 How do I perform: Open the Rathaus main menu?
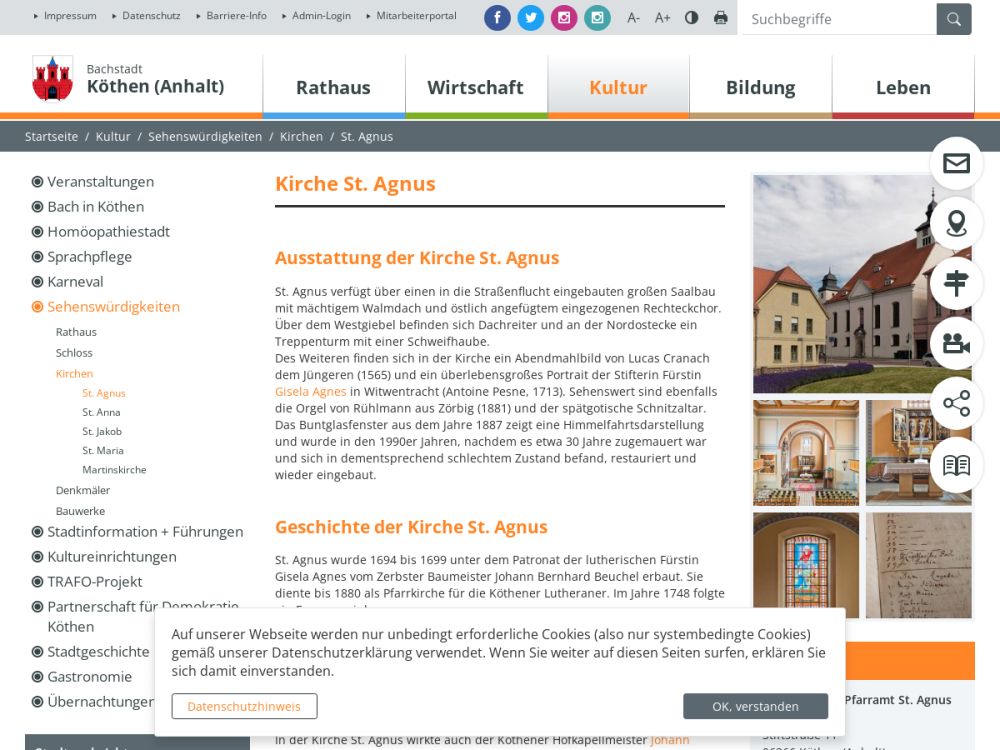333,87
